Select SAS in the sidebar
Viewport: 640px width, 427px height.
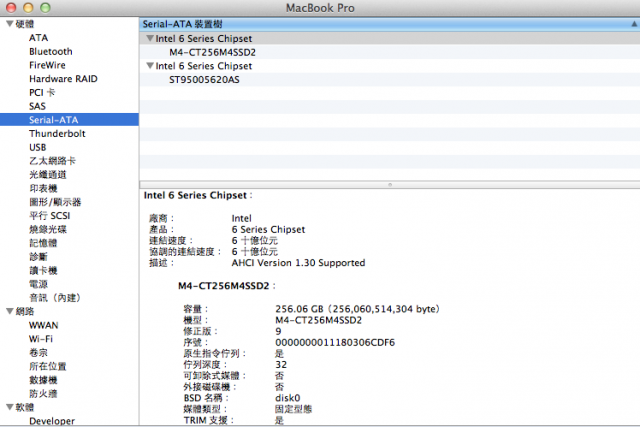37,106
